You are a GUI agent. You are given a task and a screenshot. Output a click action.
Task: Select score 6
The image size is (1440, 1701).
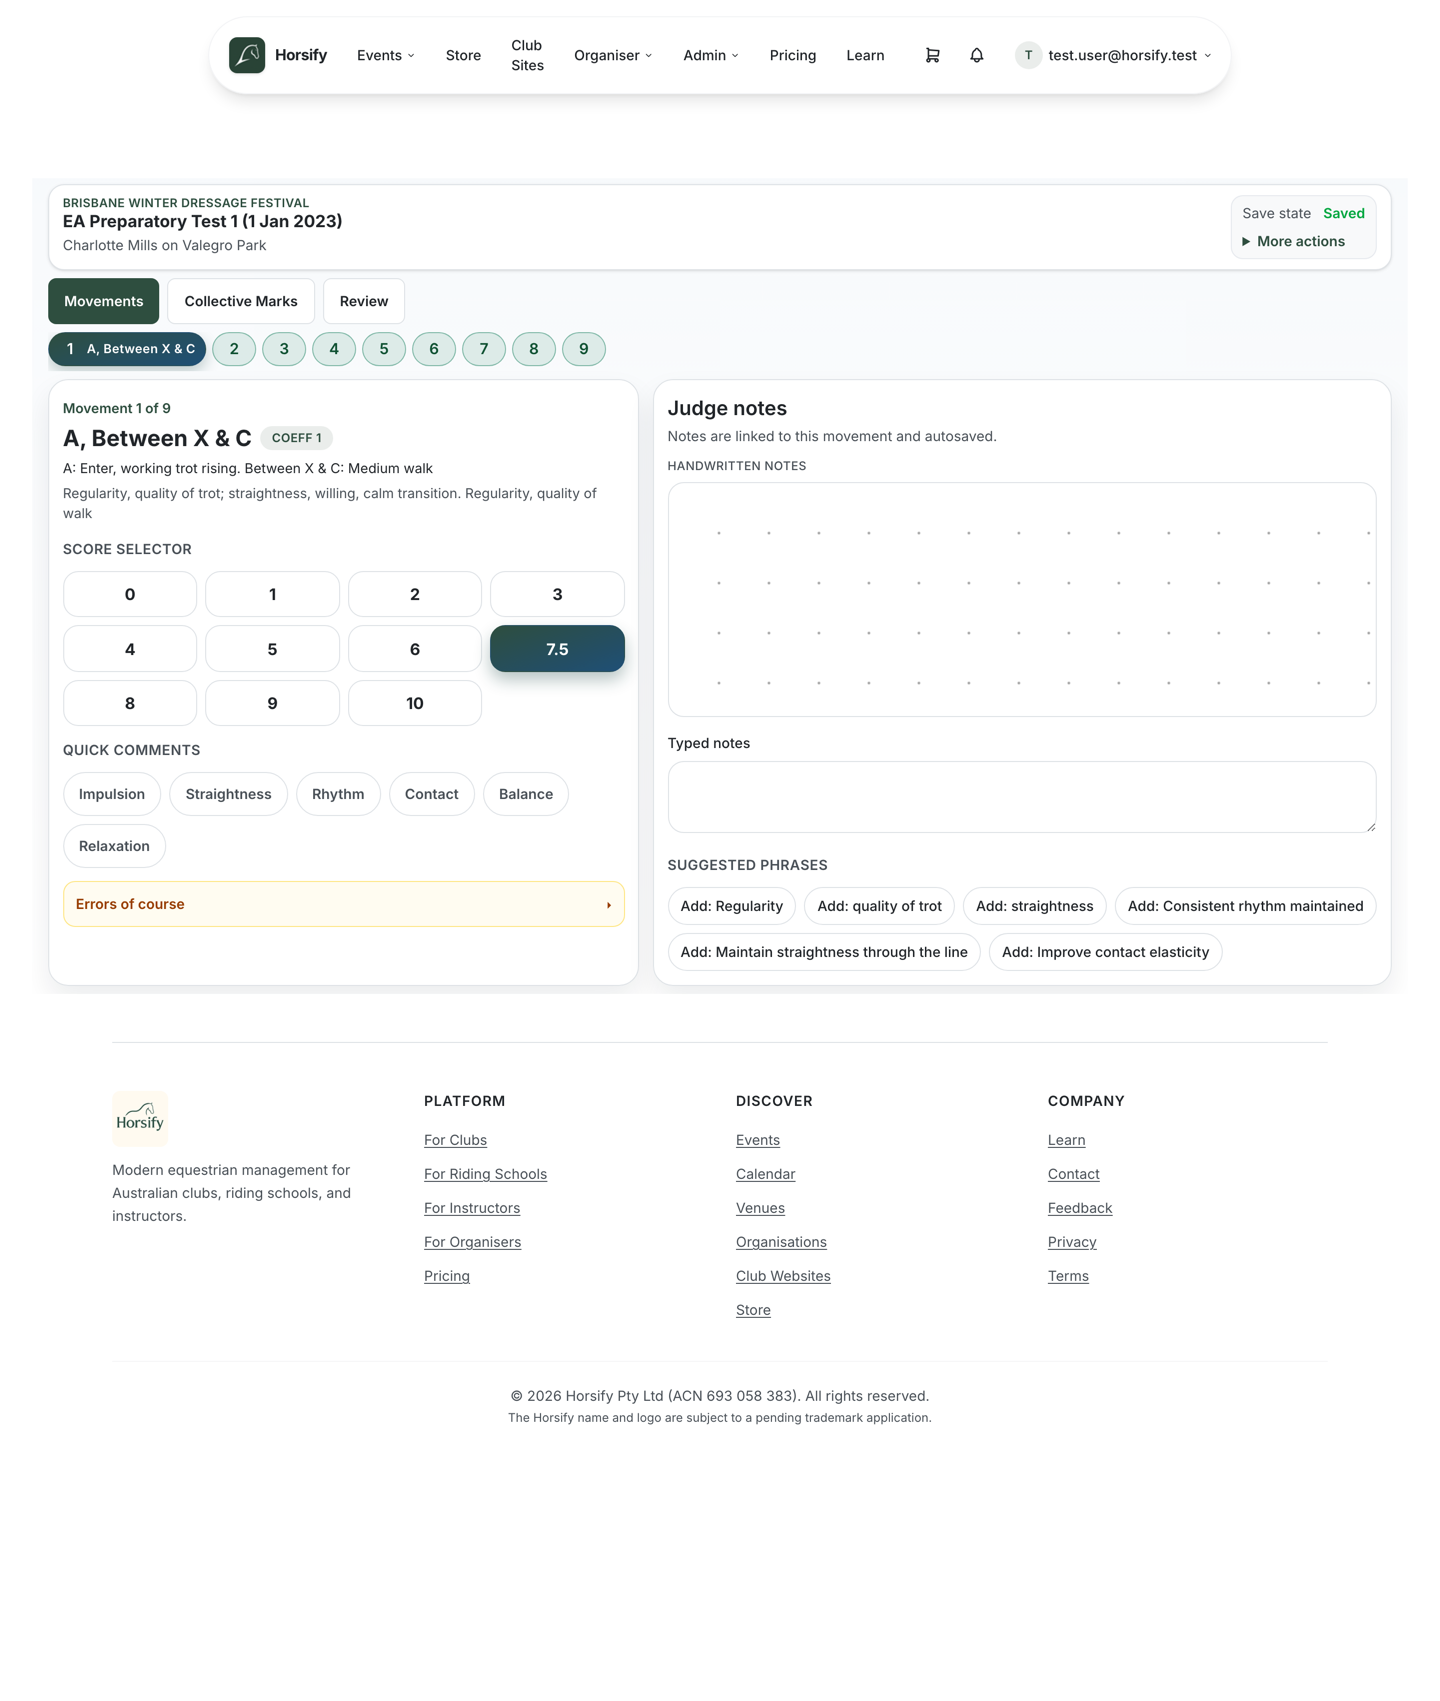pyautogui.click(x=415, y=649)
